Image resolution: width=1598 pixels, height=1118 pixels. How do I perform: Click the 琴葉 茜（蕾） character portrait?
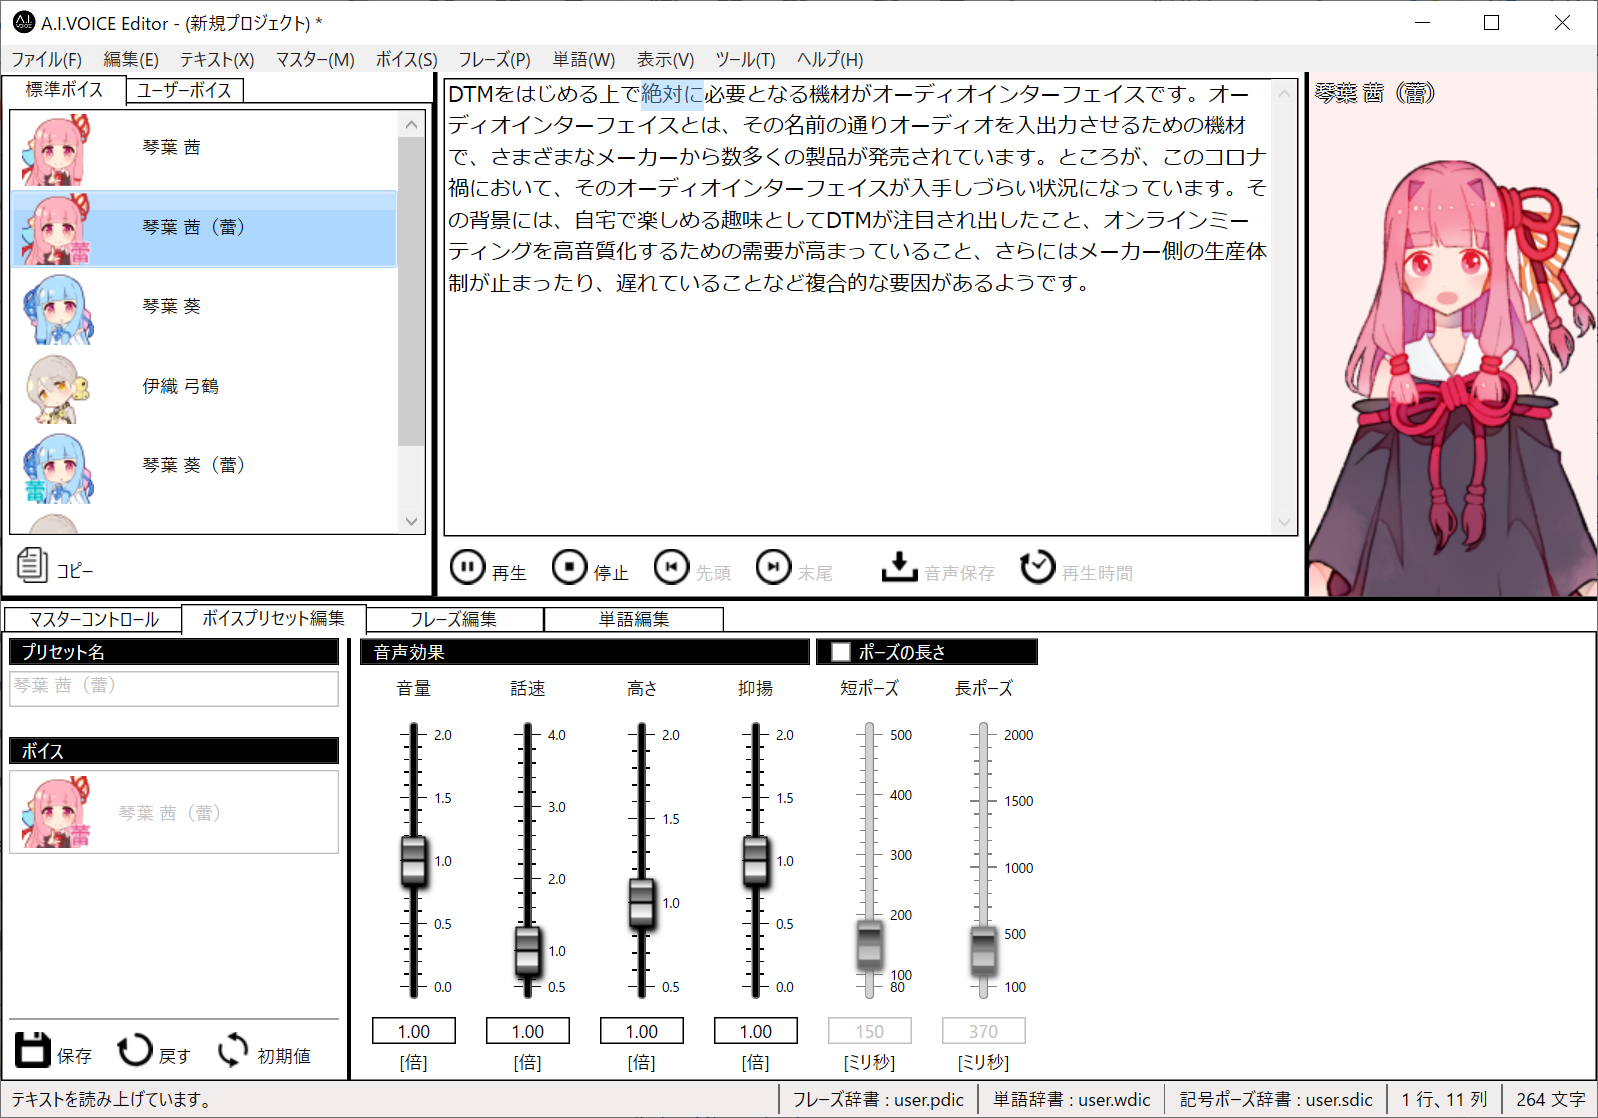click(x=1452, y=378)
